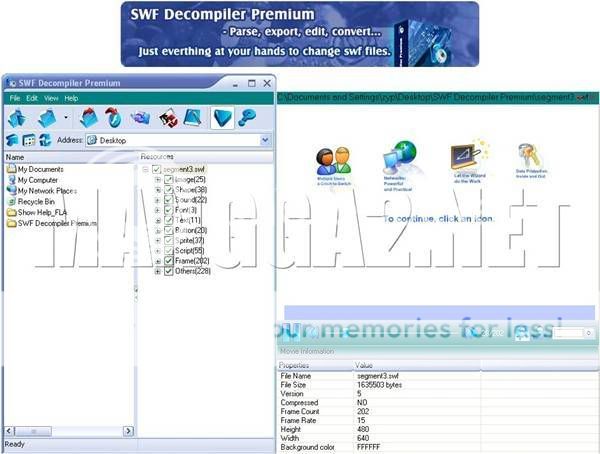
Task: Click the Properties column header
Action: [315, 365]
